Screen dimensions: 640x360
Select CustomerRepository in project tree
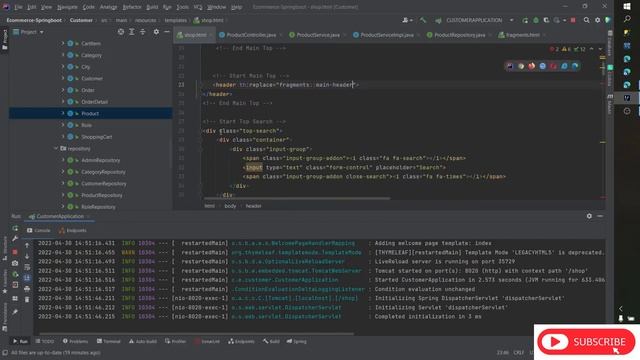[x=104, y=184]
